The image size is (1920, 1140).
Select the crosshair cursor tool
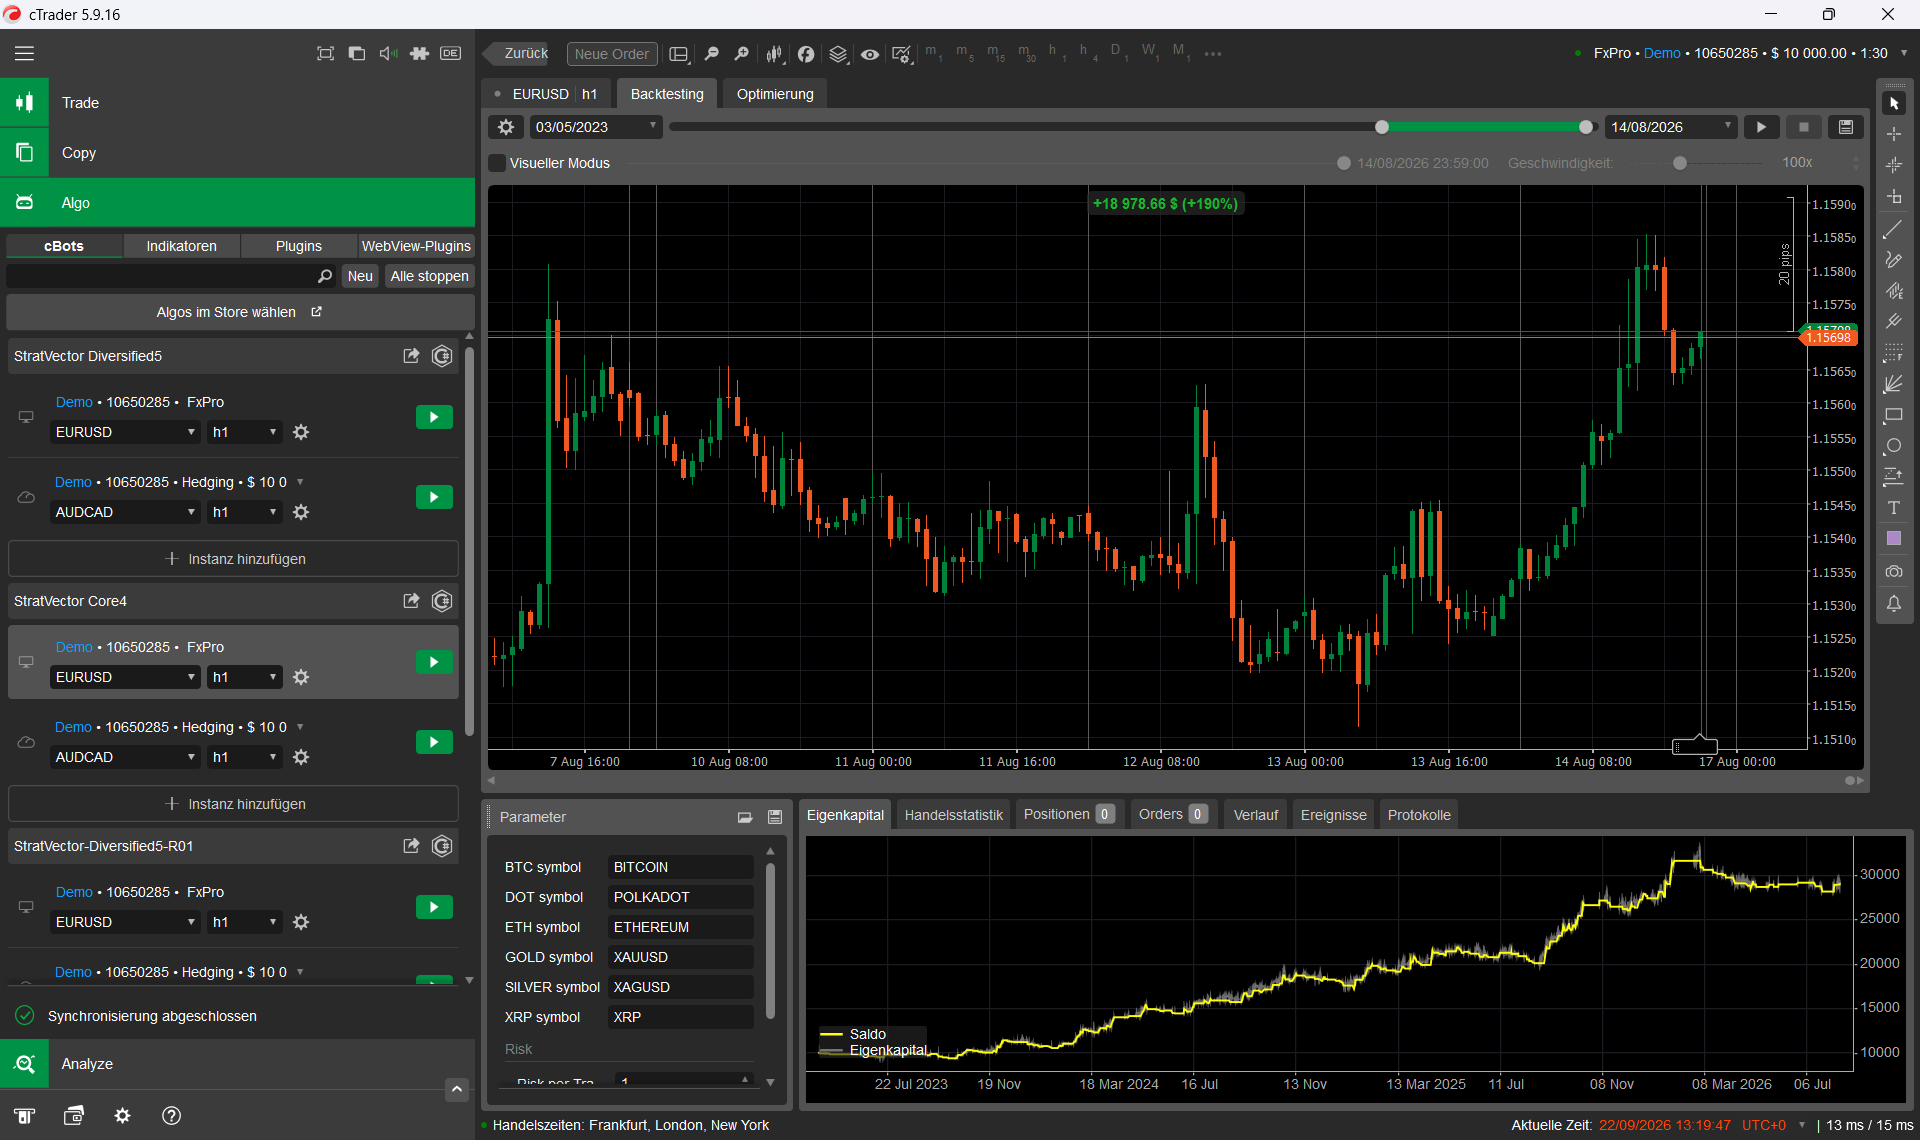1894,134
